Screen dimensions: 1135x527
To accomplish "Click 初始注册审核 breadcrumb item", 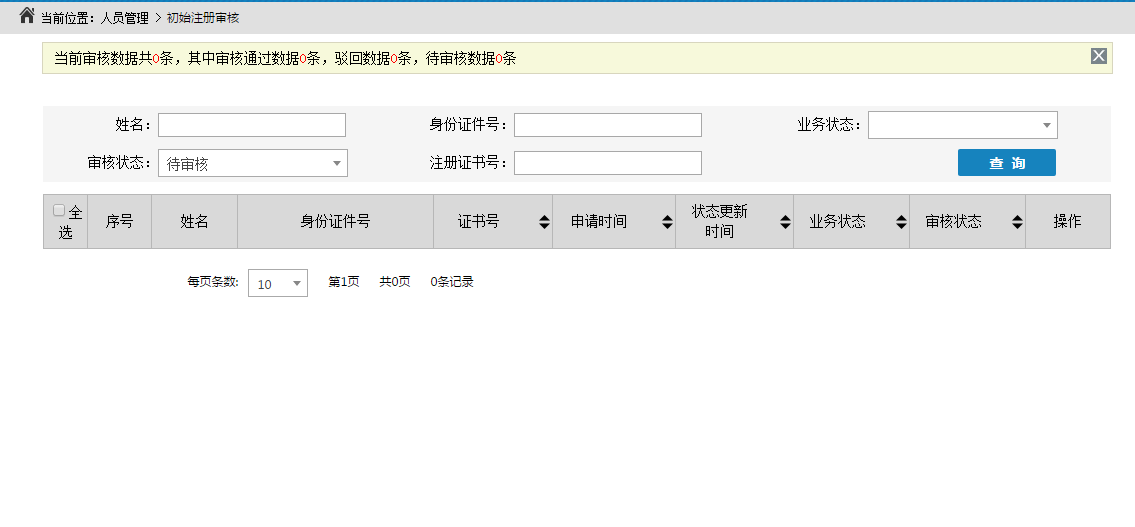I will coord(203,18).
